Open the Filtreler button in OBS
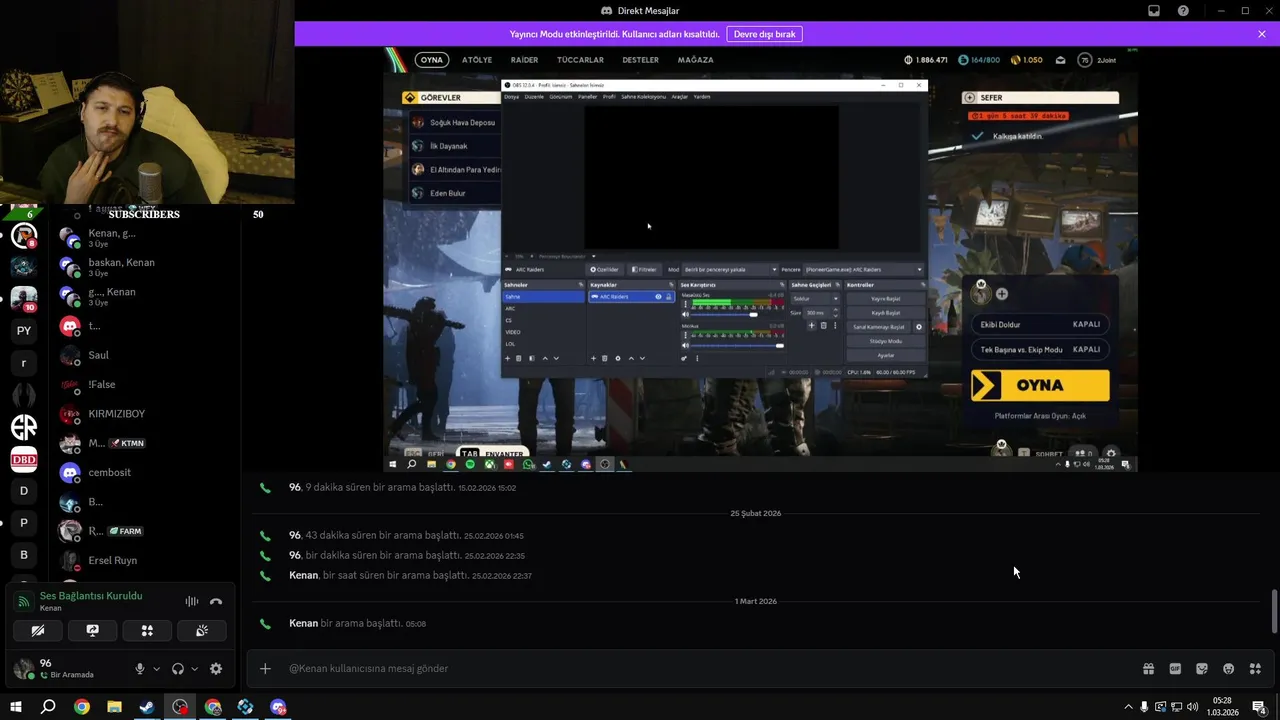Screen dimensions: 1280x720 [644, 269]
